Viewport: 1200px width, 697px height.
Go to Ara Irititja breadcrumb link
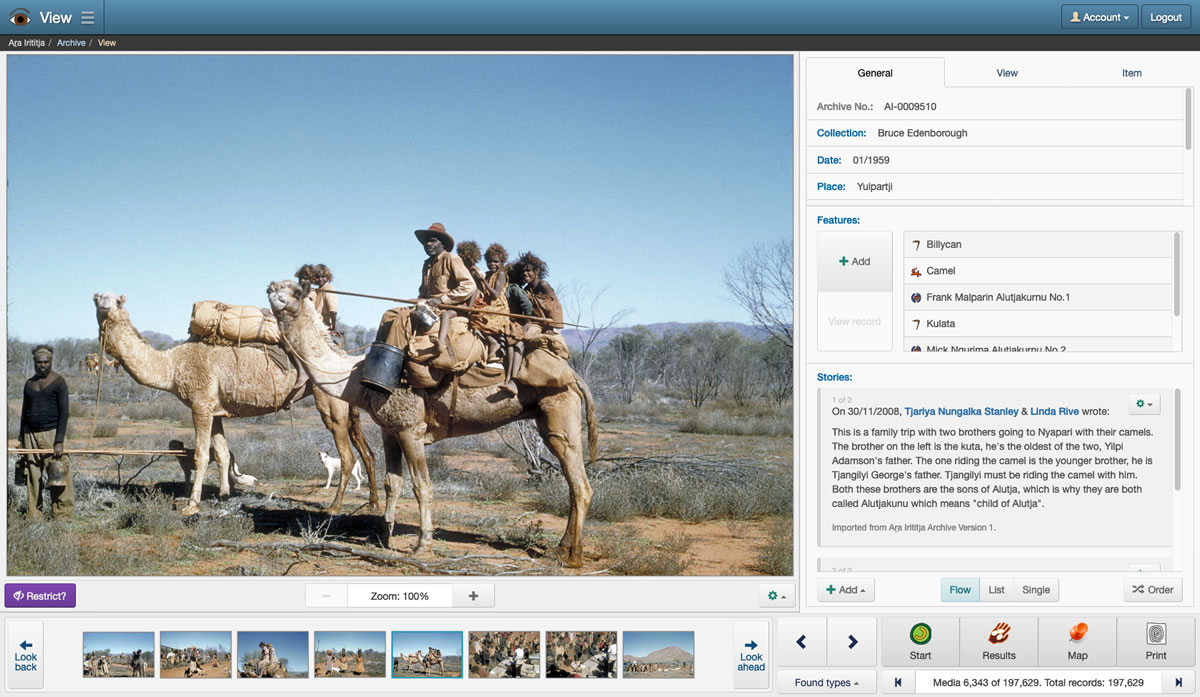point(27,43)
